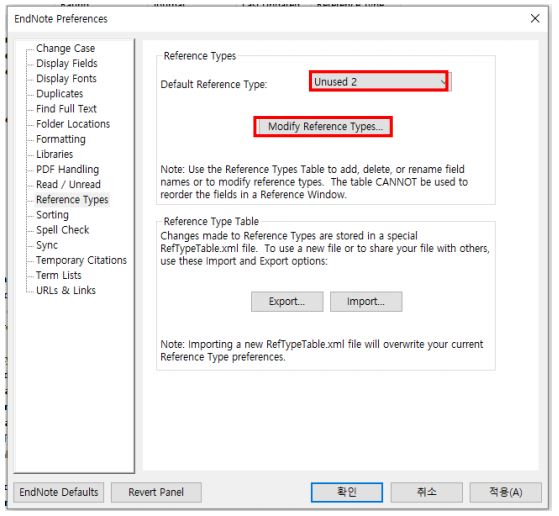Select the Formatting preference item
Viewport: 559px width, 516px height.
(x=61, y=139)
